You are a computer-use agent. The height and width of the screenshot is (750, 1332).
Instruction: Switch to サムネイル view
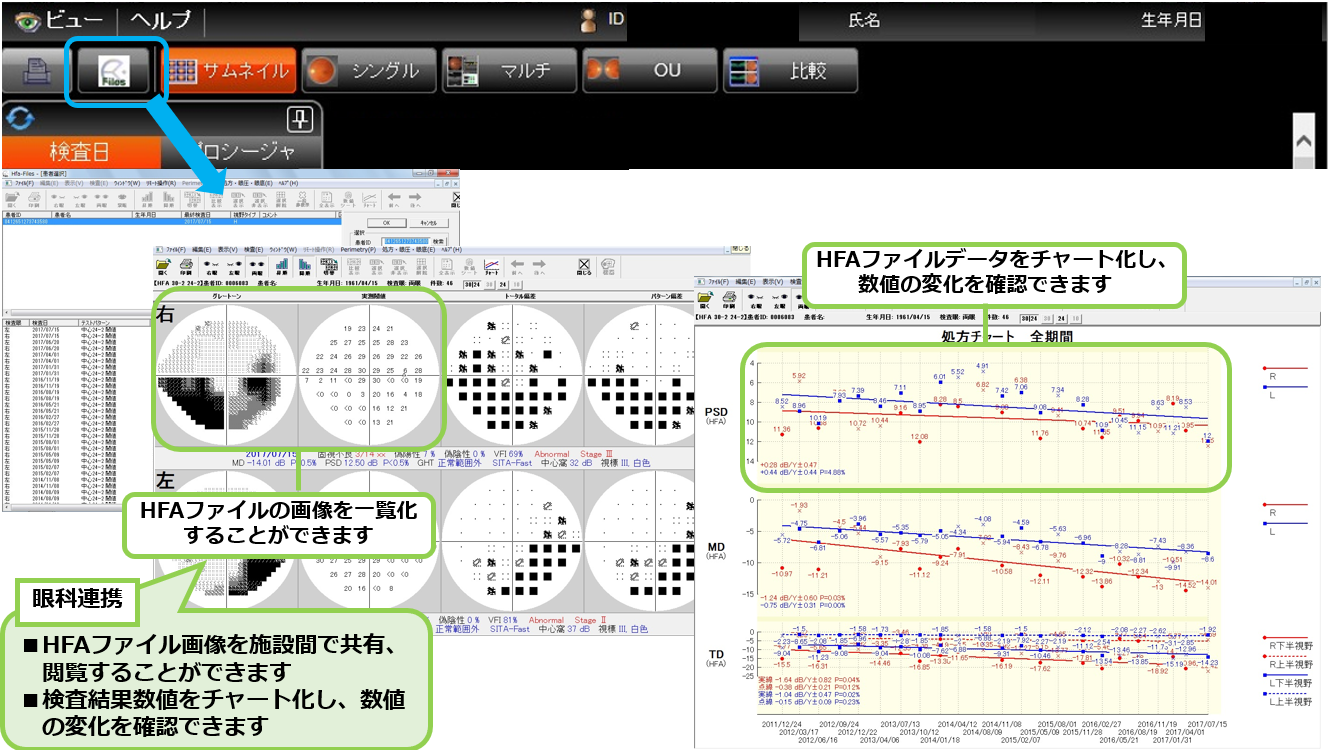pos(228,71)
